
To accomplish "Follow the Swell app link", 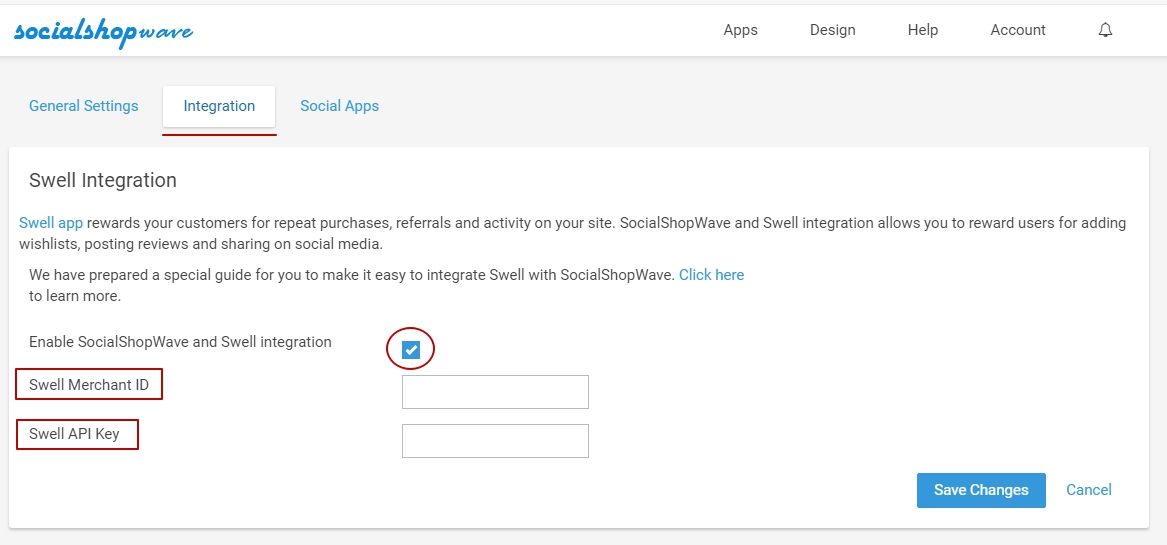I will (x=51, y=223).
